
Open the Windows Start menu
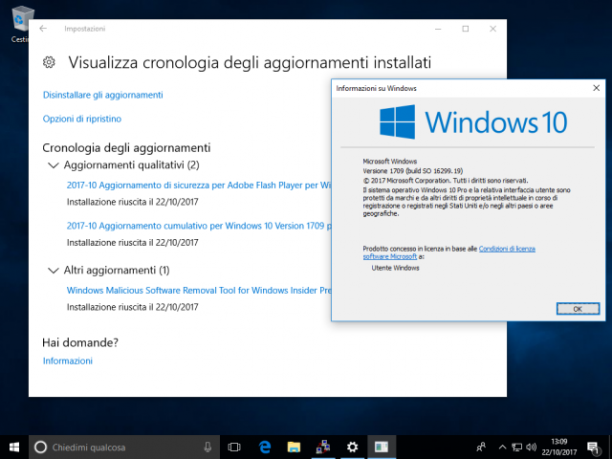[14, 447]
